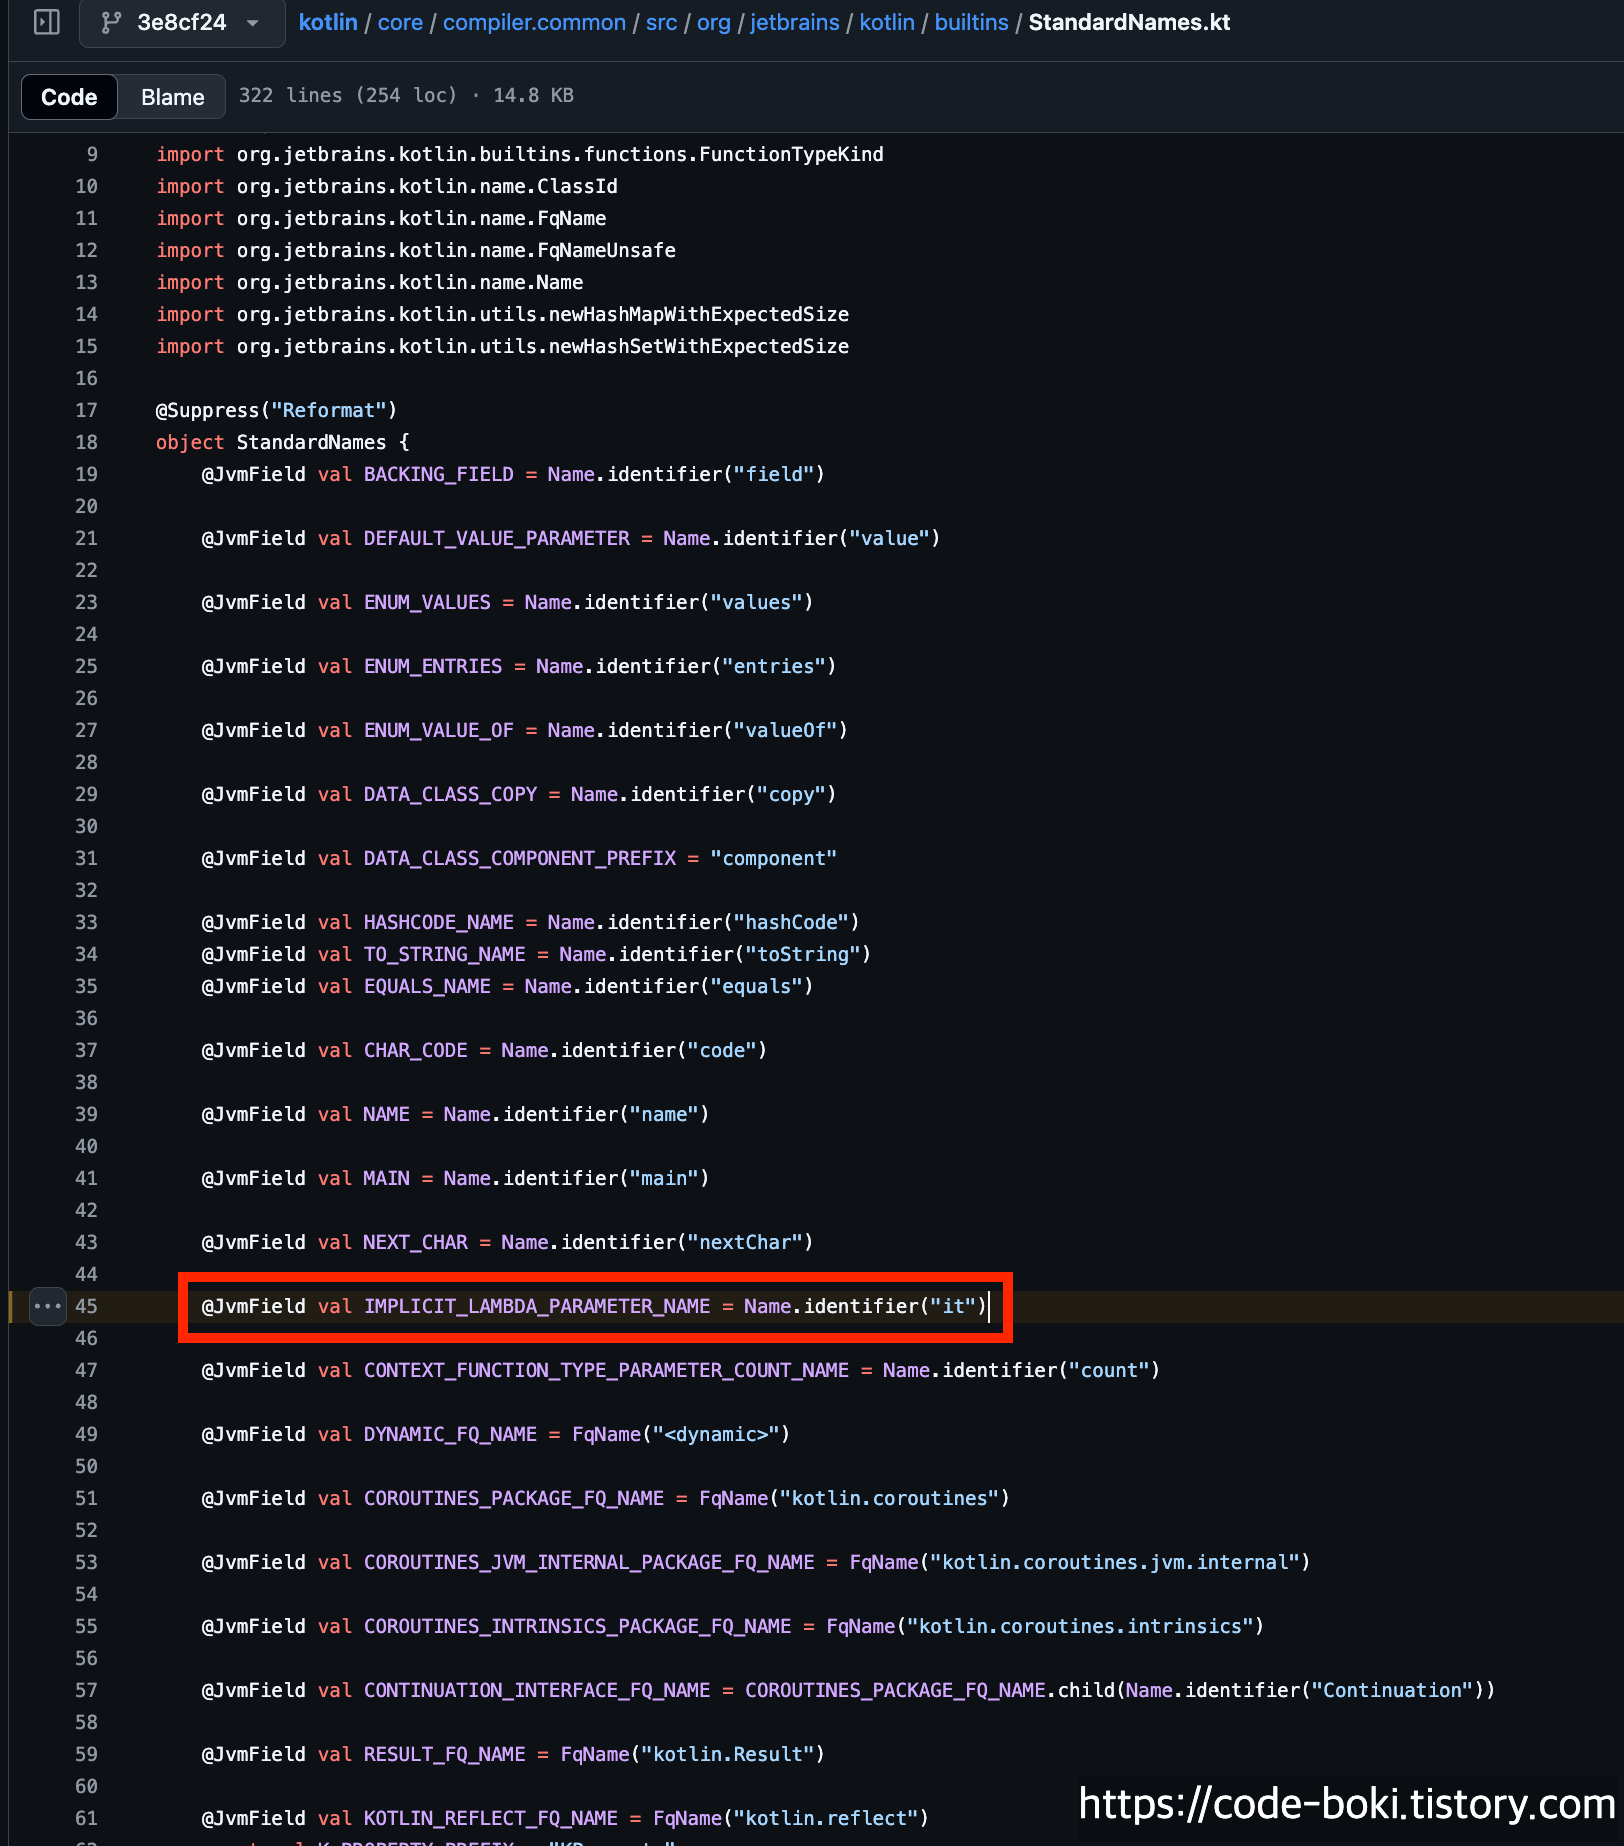Click the IMPLICIT_LAMBDA_PARAMETER_NAME constant

coord(537,1306)
